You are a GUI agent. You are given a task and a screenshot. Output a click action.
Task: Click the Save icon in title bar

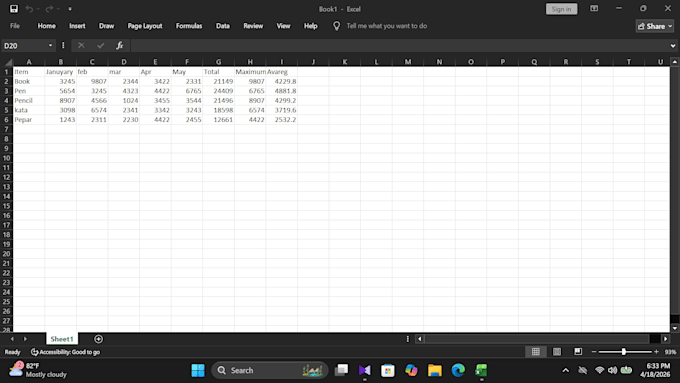coord(14,9)
